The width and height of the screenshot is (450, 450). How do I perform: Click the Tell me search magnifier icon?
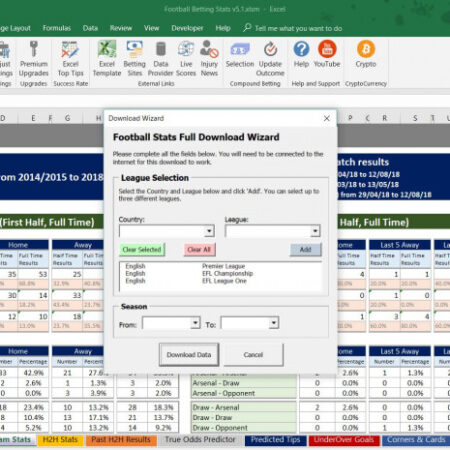tap(247, 27)
